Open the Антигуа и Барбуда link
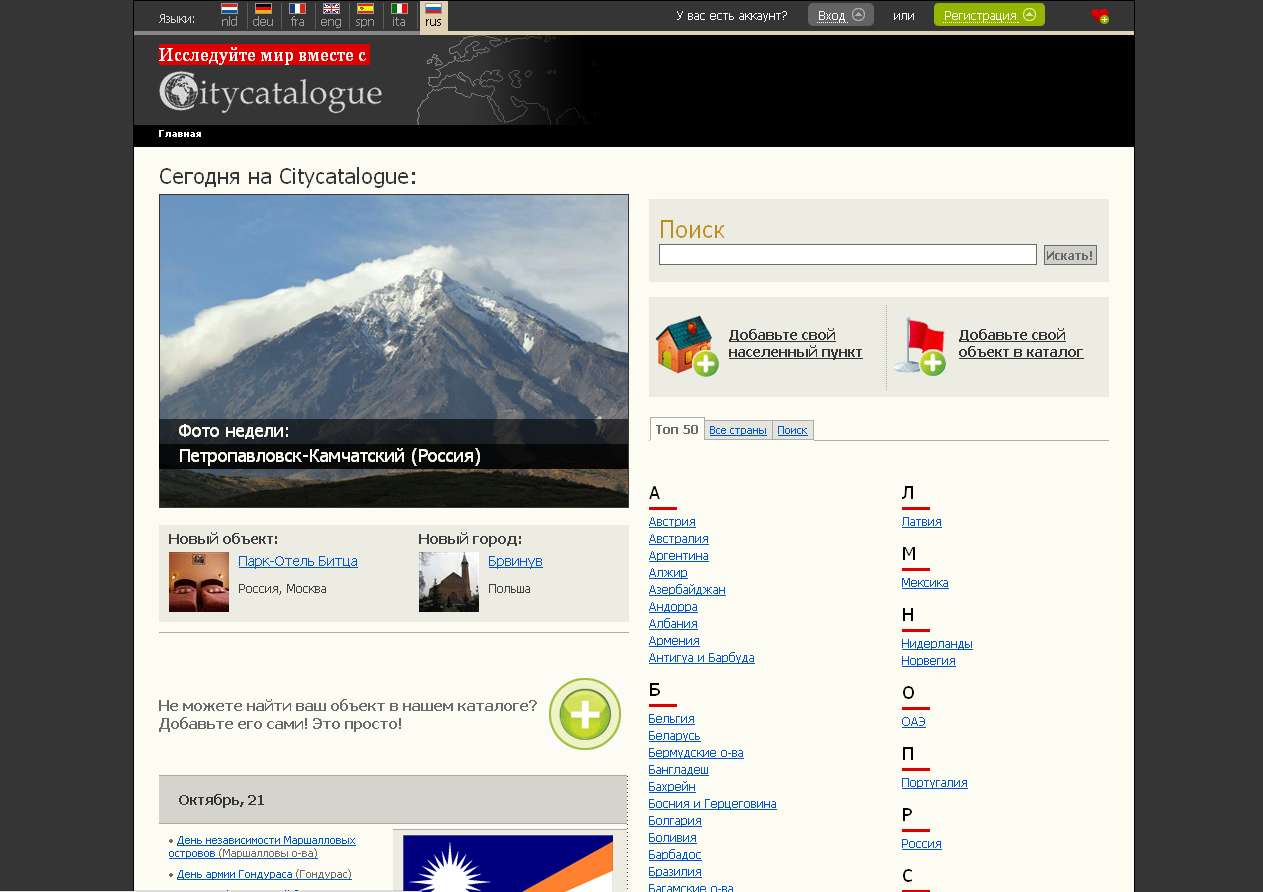The image size is (1263, 892). pyautogui.click(x=701, y=658)
